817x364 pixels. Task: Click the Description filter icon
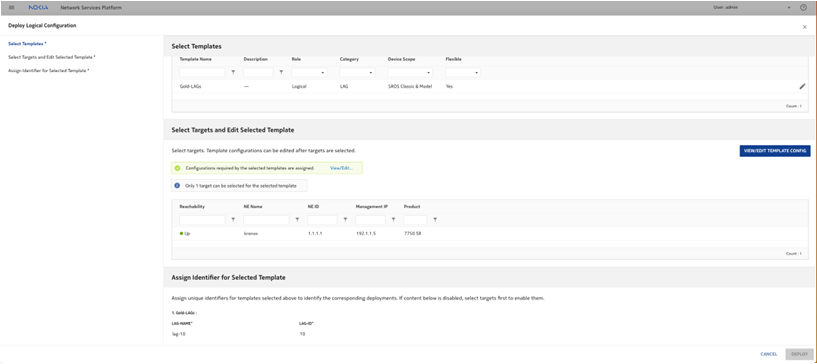[281, 72]
